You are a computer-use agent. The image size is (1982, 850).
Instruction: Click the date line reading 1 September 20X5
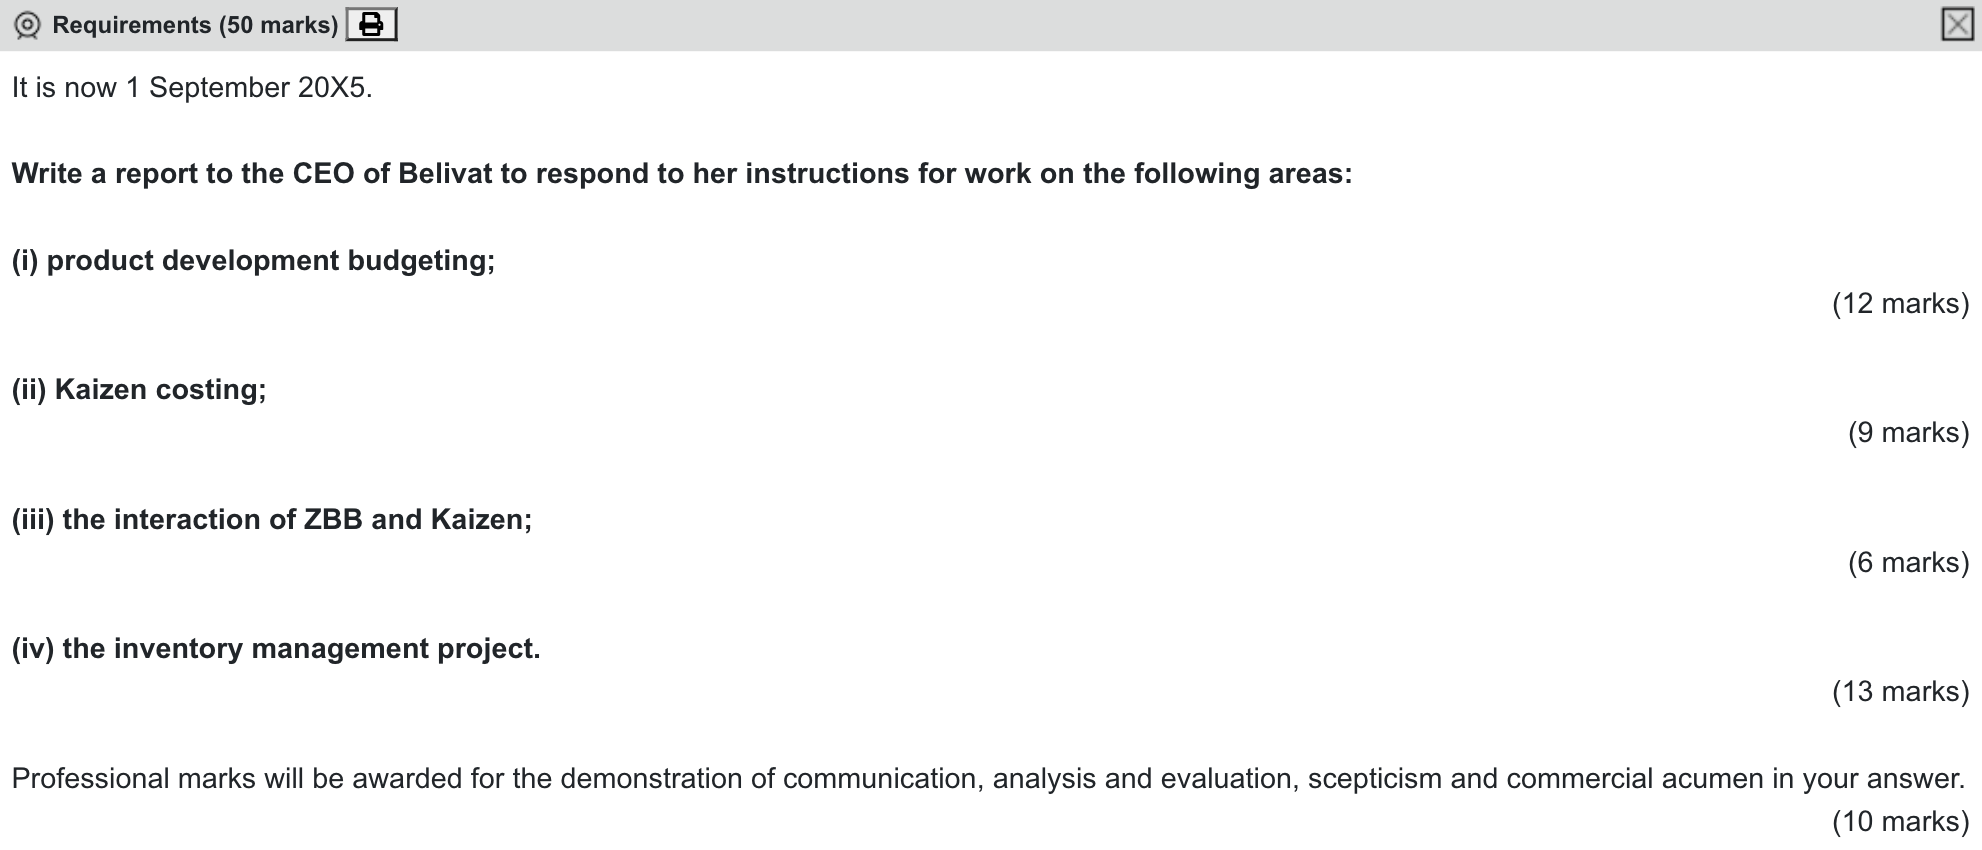pos(190,87)
